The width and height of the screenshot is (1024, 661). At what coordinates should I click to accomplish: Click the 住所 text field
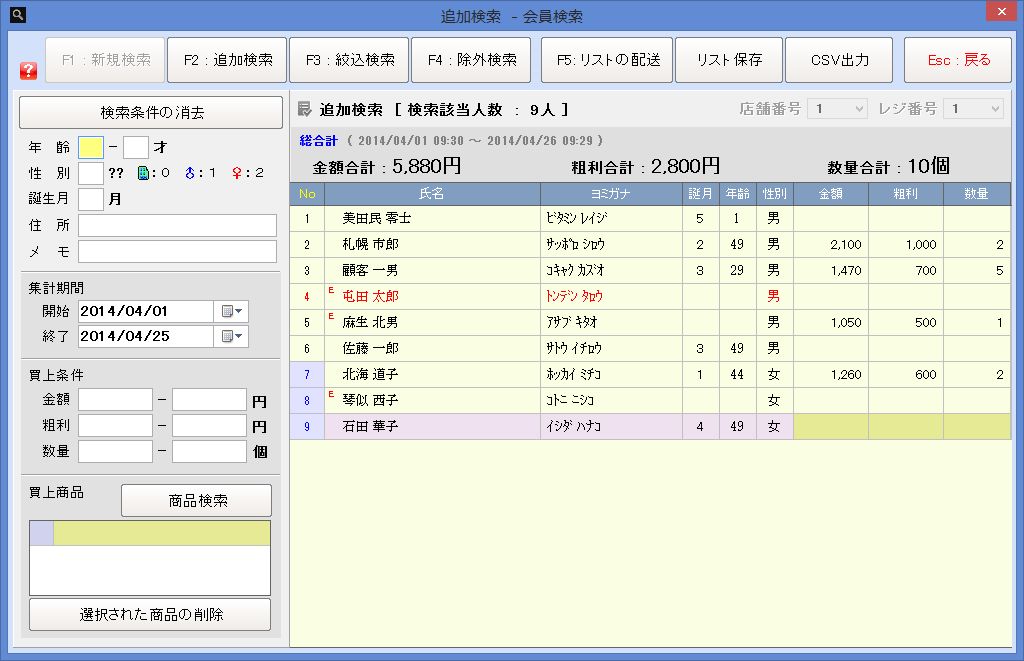[x=177, y=225]
